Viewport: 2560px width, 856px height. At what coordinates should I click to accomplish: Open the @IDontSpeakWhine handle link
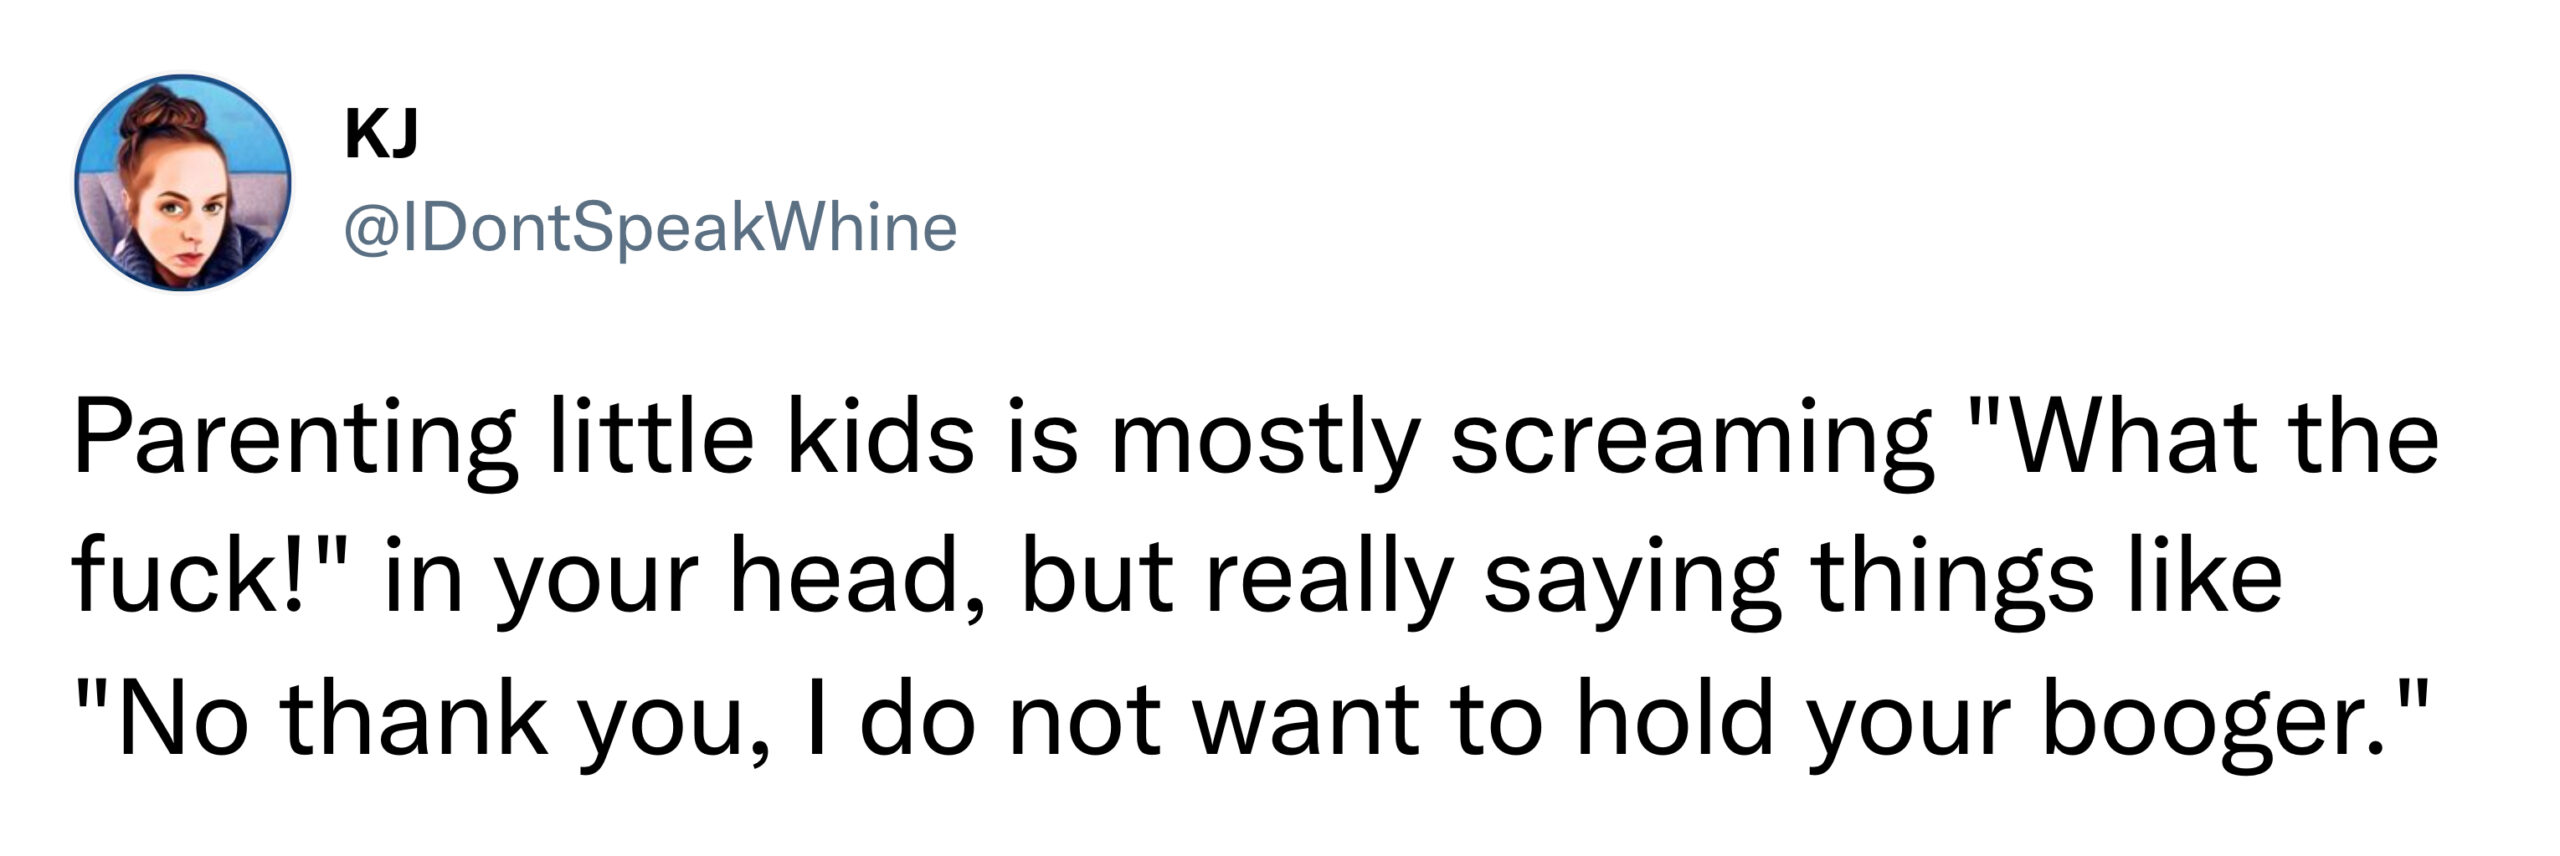click(x=651, y=229)
